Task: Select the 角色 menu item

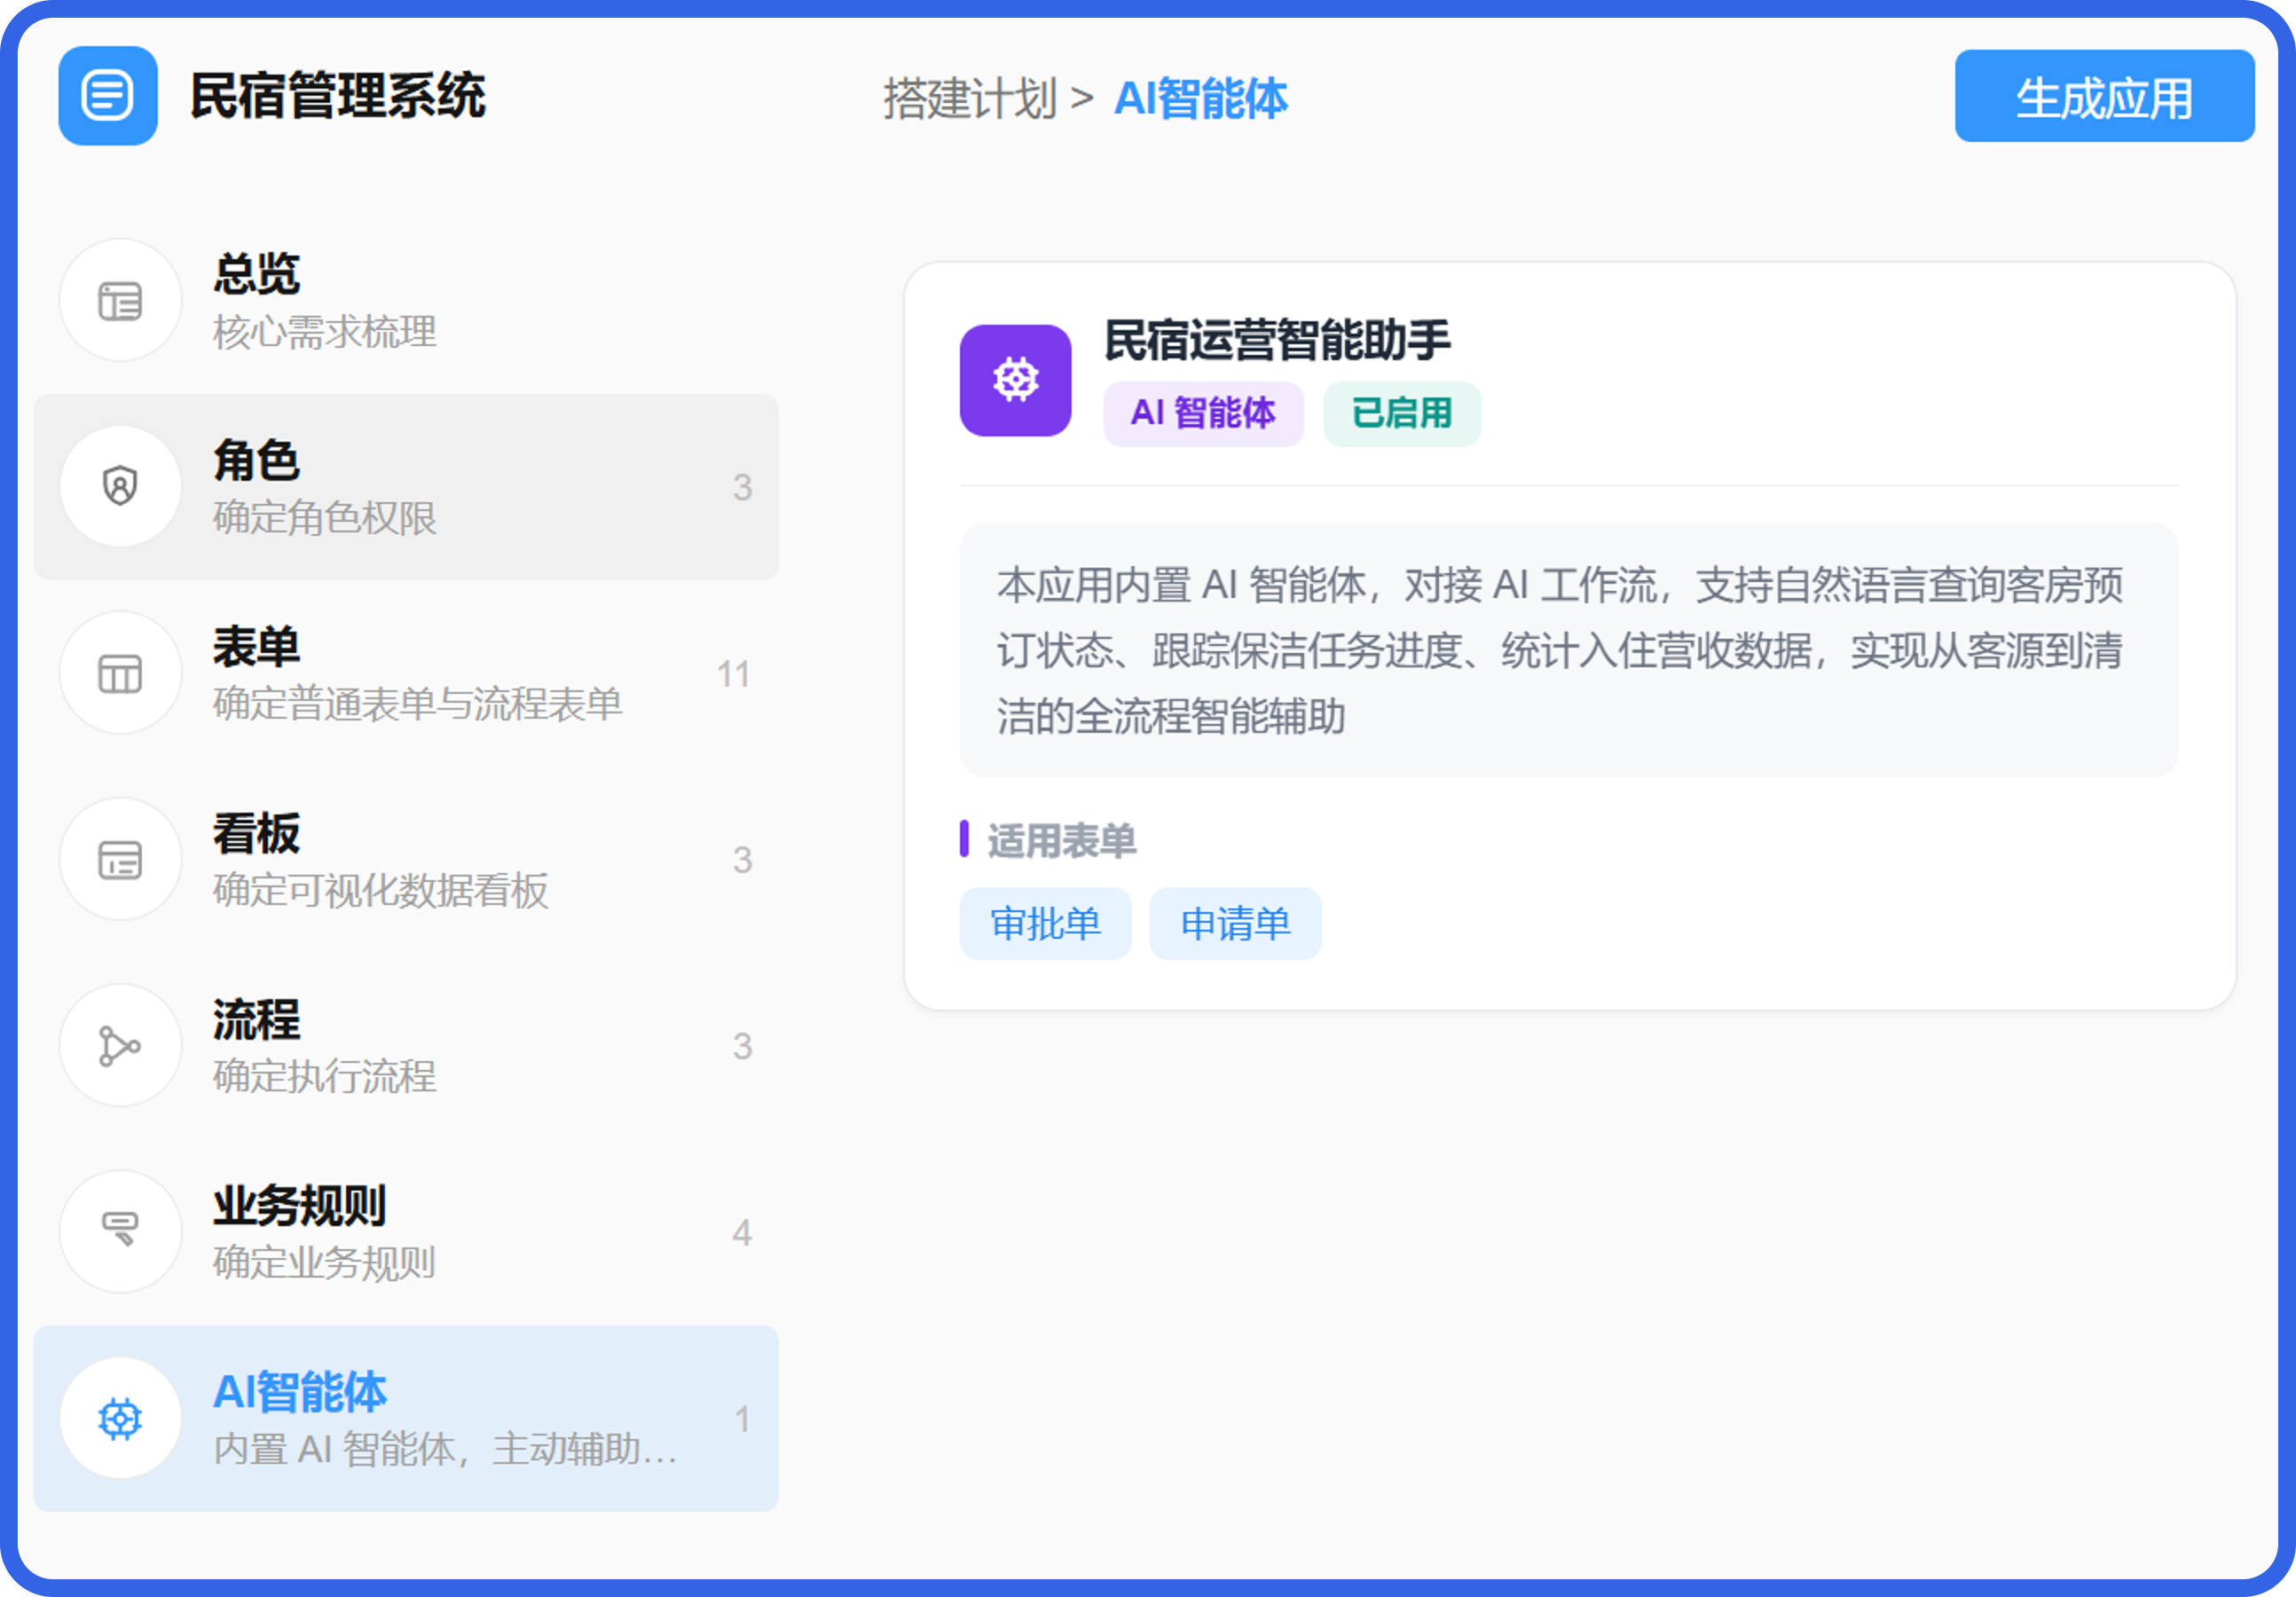Action: [406, 487]
